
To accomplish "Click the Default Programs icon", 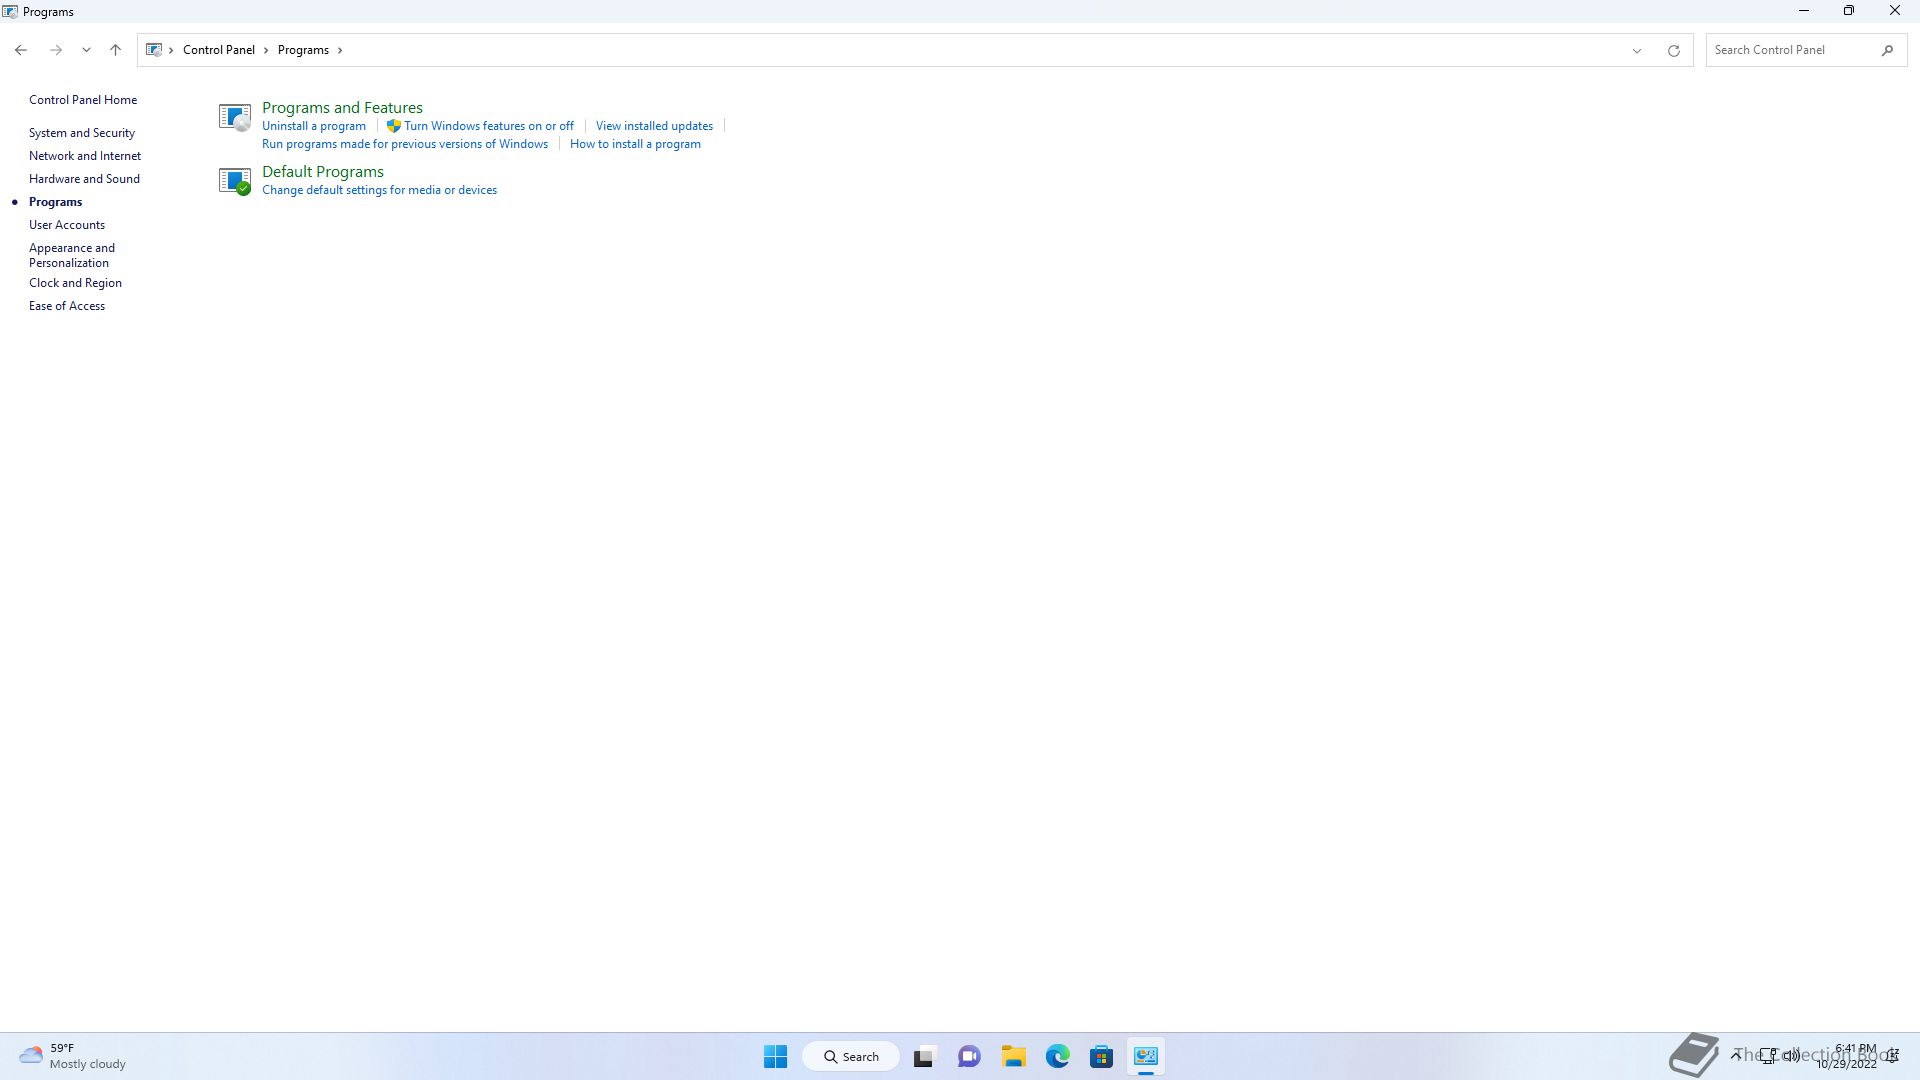I will (234, 181).
